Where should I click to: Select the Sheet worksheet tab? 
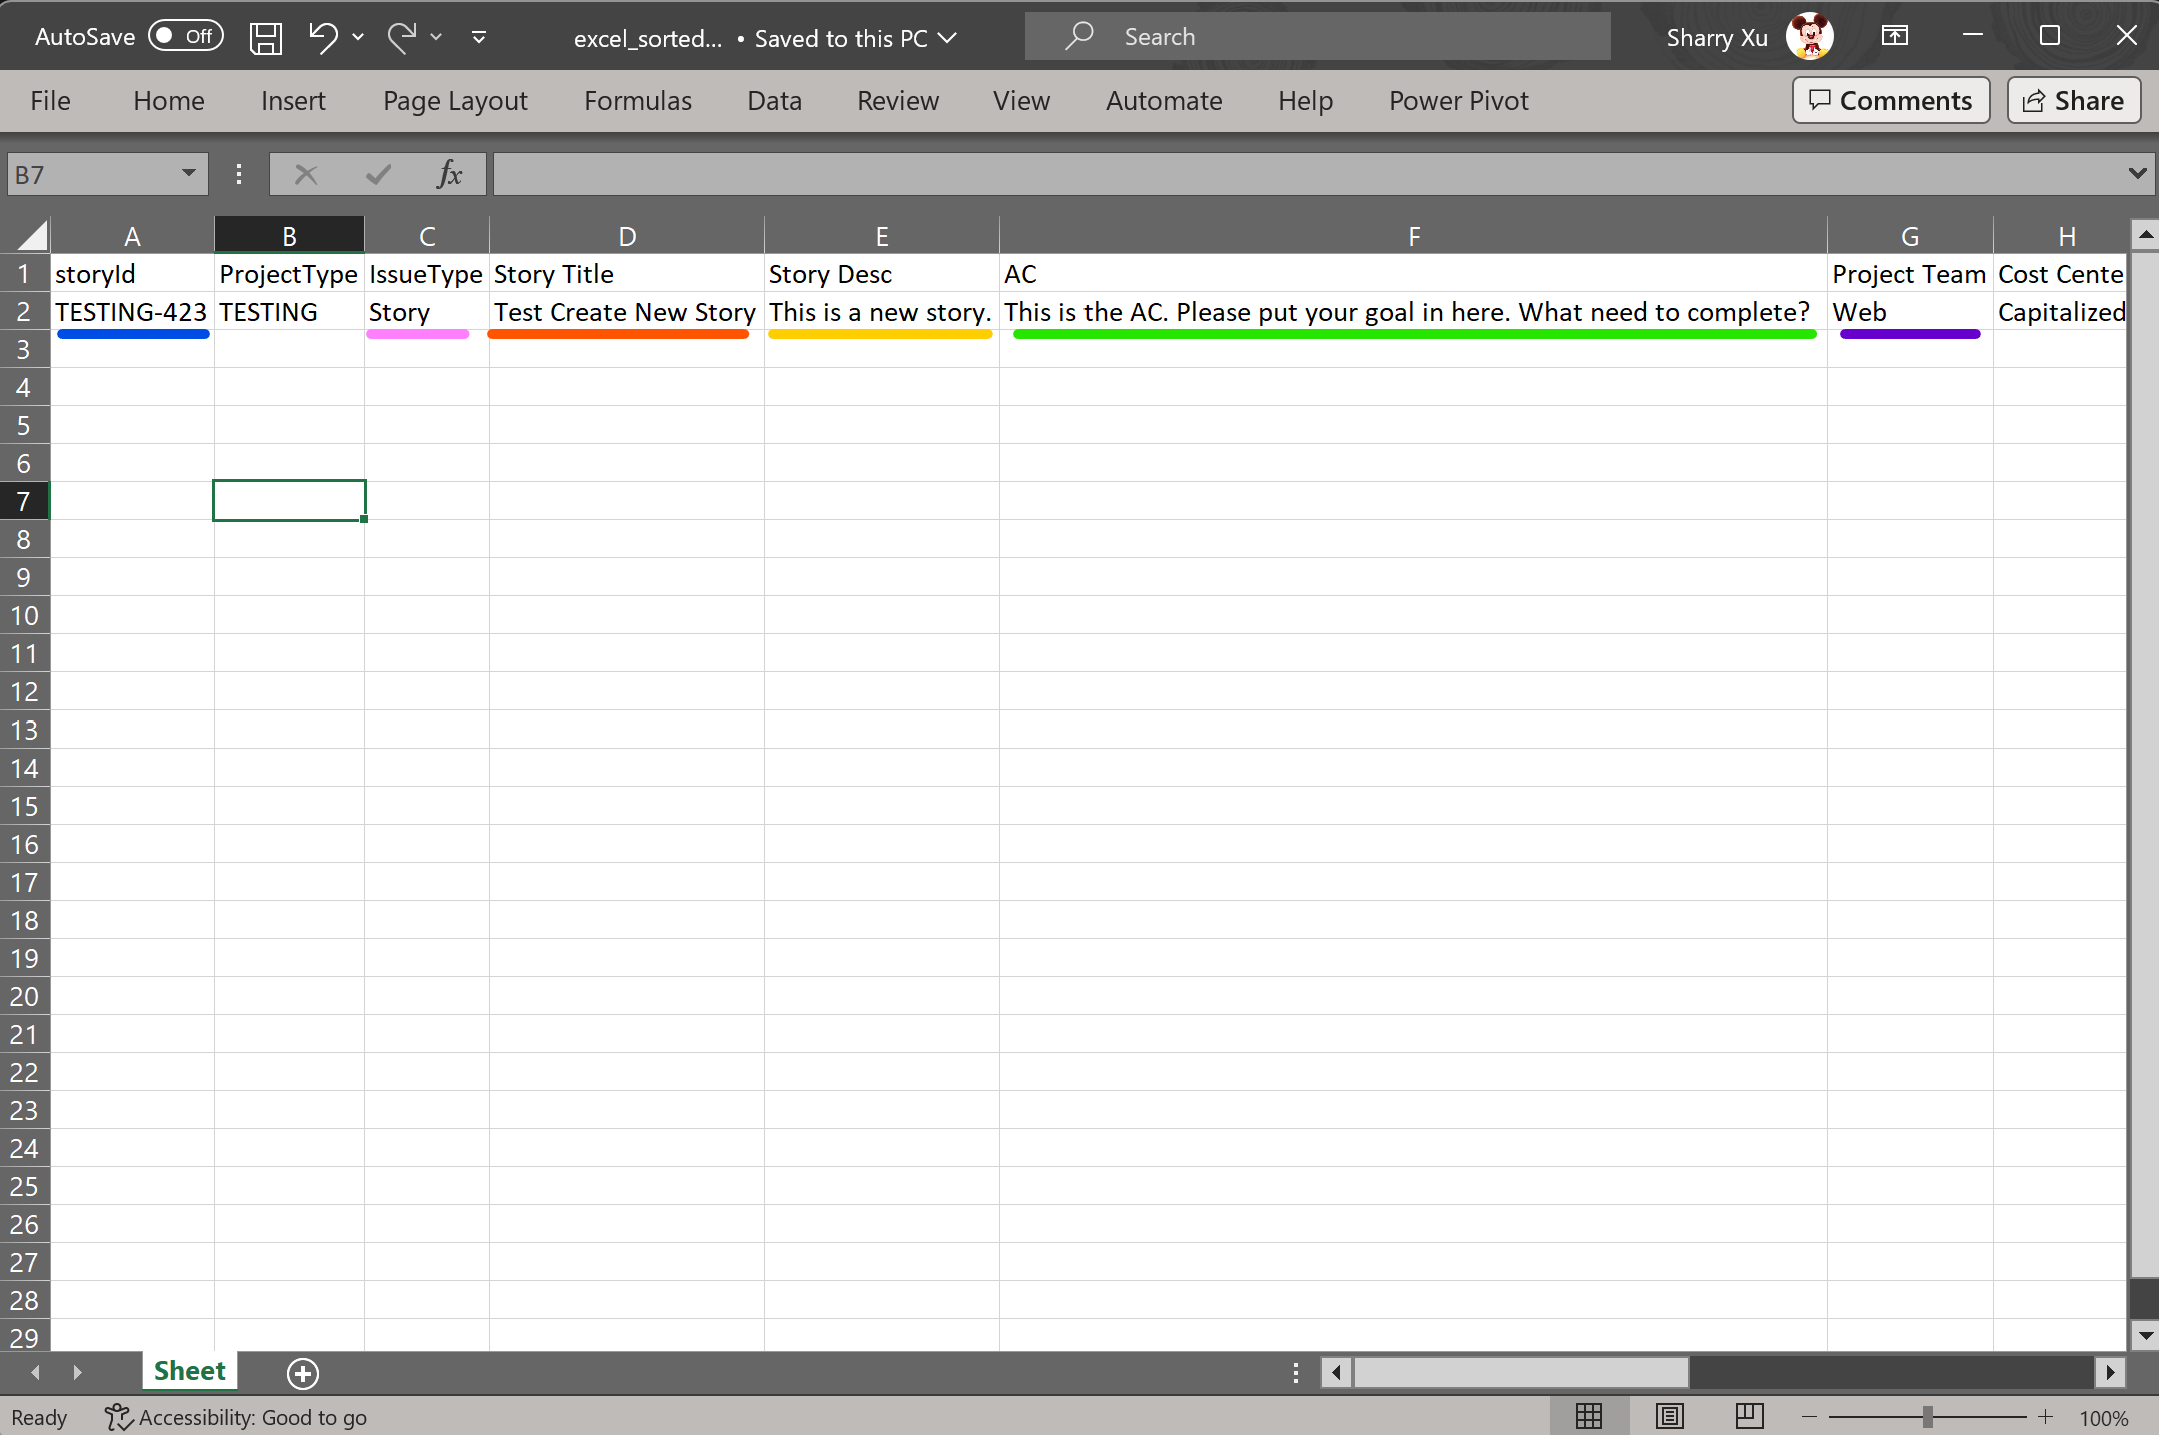click(x=190, y=1371)
